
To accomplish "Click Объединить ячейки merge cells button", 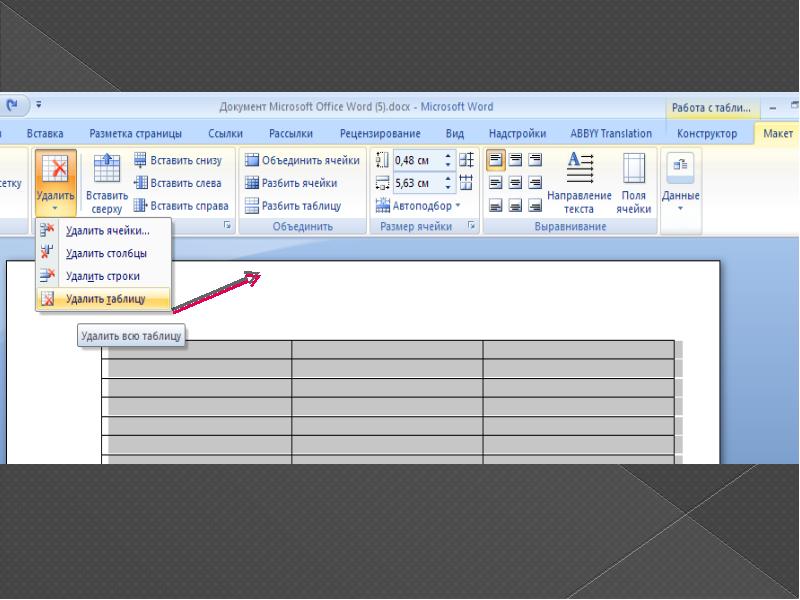I will [x=302, y=160].
